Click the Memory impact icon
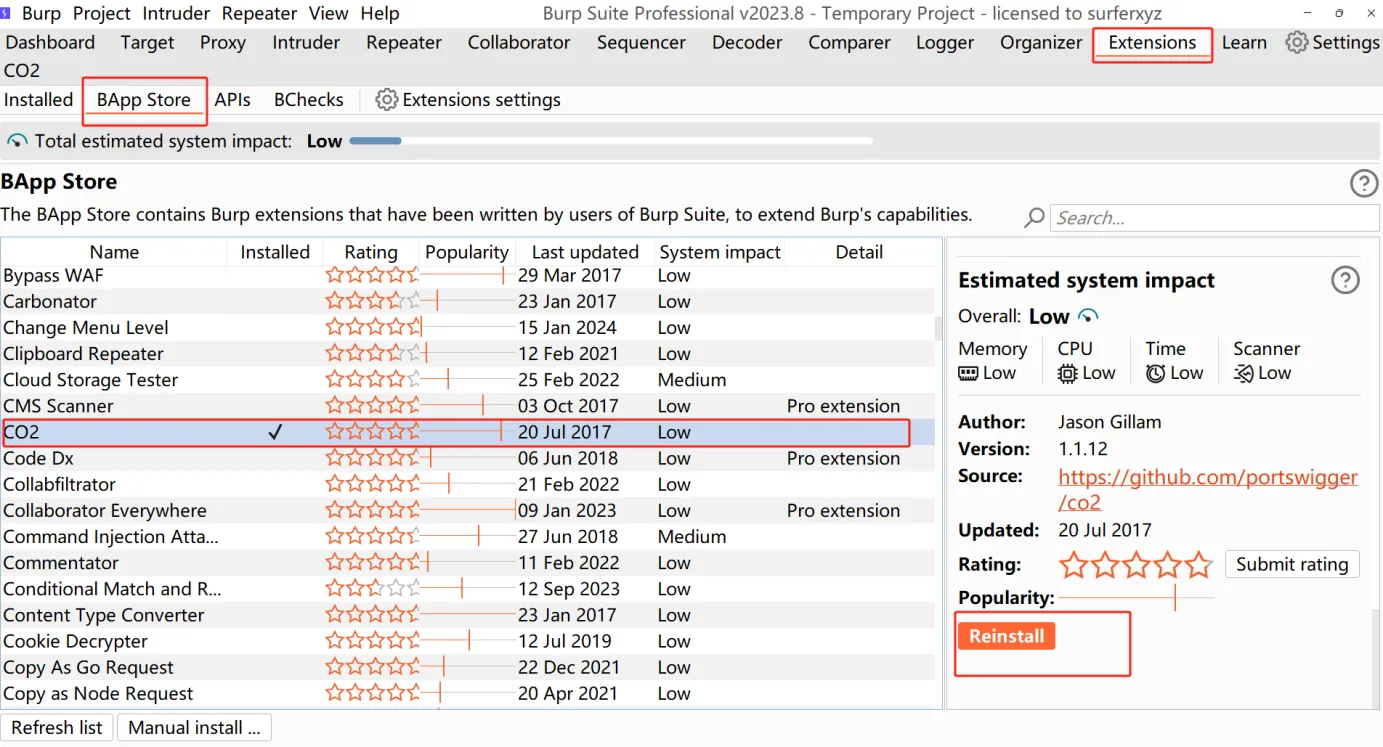The image size is (1383, 747). (x=968, y=373)
